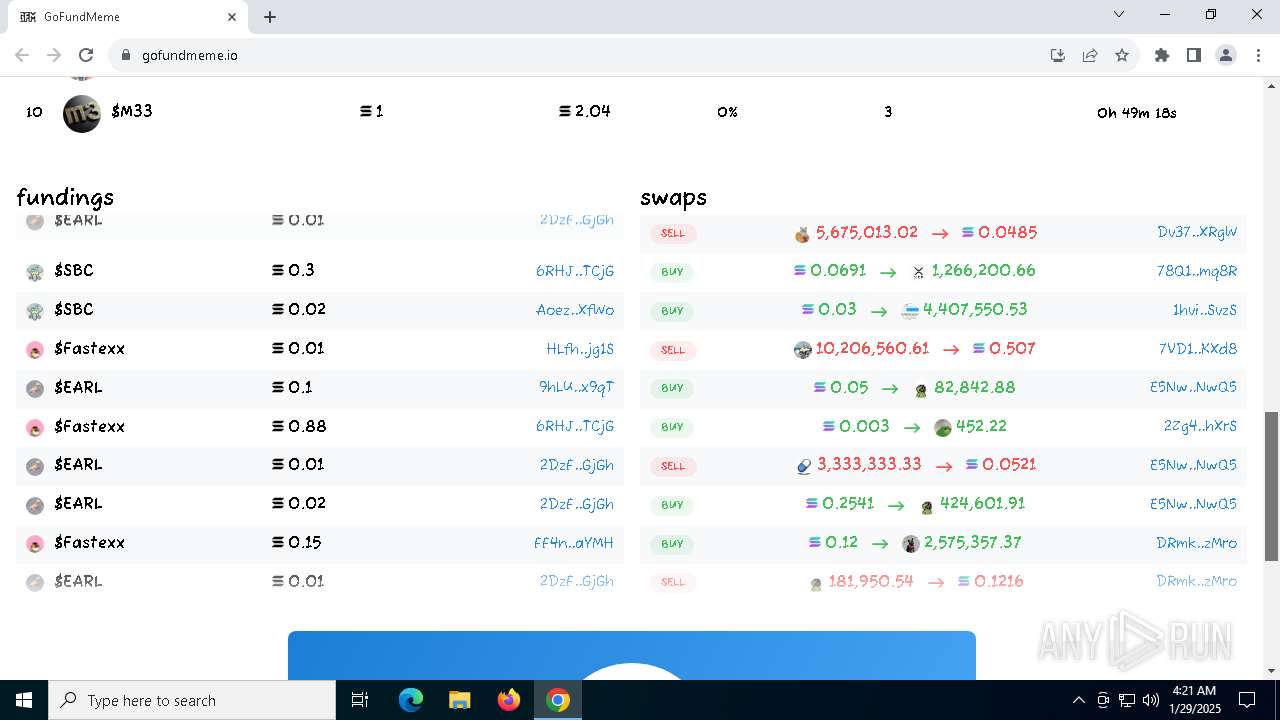Open swap wallet link 2Zg4..hXrS
Image resolution: width=1280 pixels, height=720 pixels.
pyautogui.click(x=1200, y=426)
